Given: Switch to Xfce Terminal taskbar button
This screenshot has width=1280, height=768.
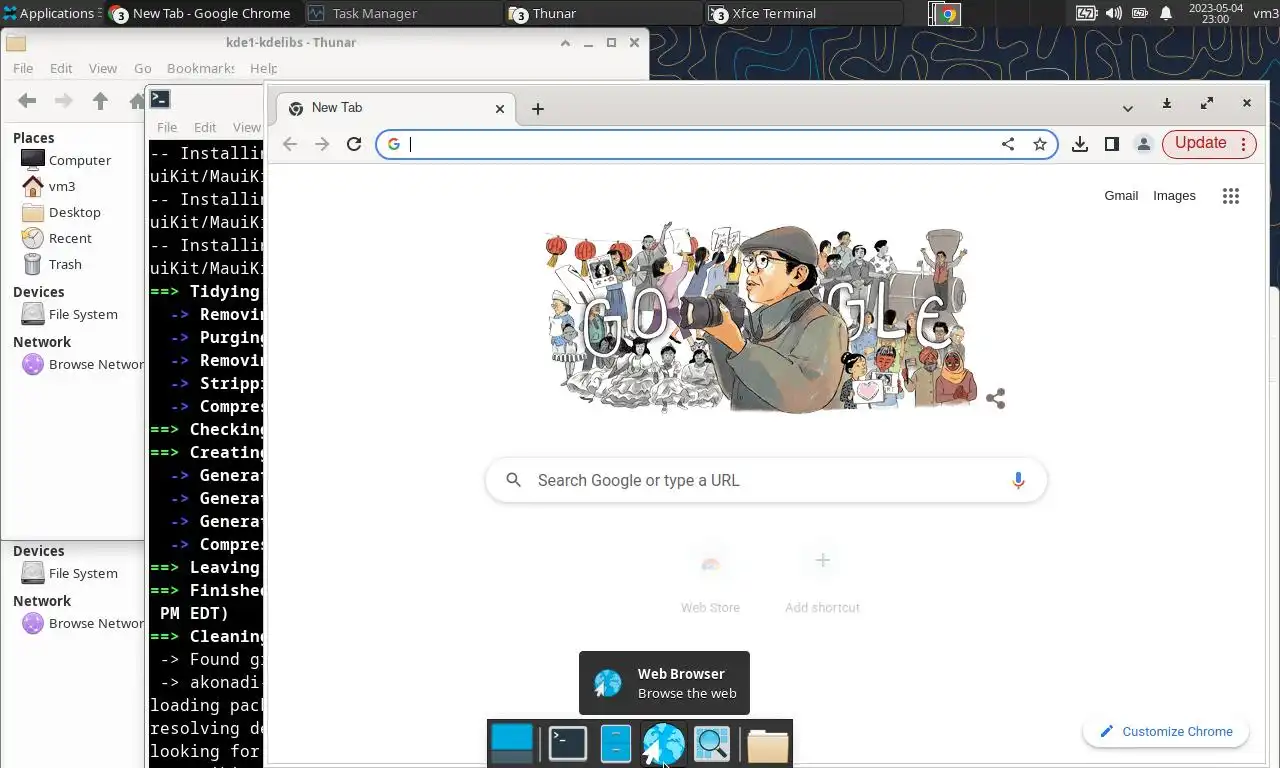Looking at the screenshot, I should click(803, 13).
